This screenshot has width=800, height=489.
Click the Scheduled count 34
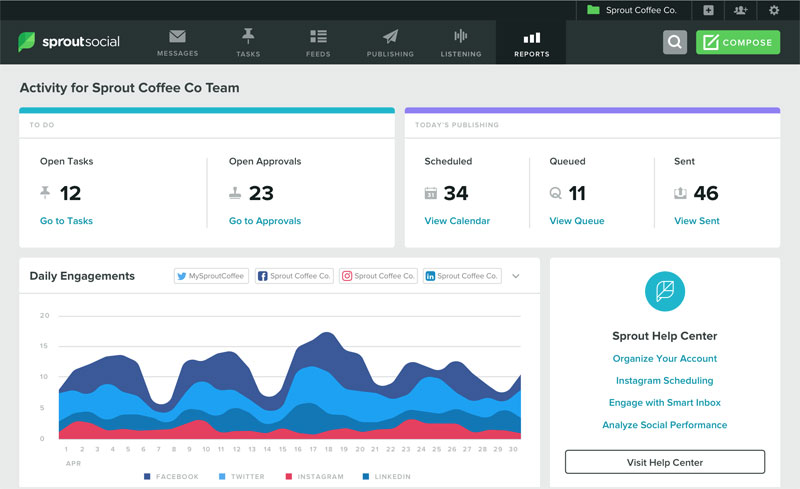coord(456,193)
